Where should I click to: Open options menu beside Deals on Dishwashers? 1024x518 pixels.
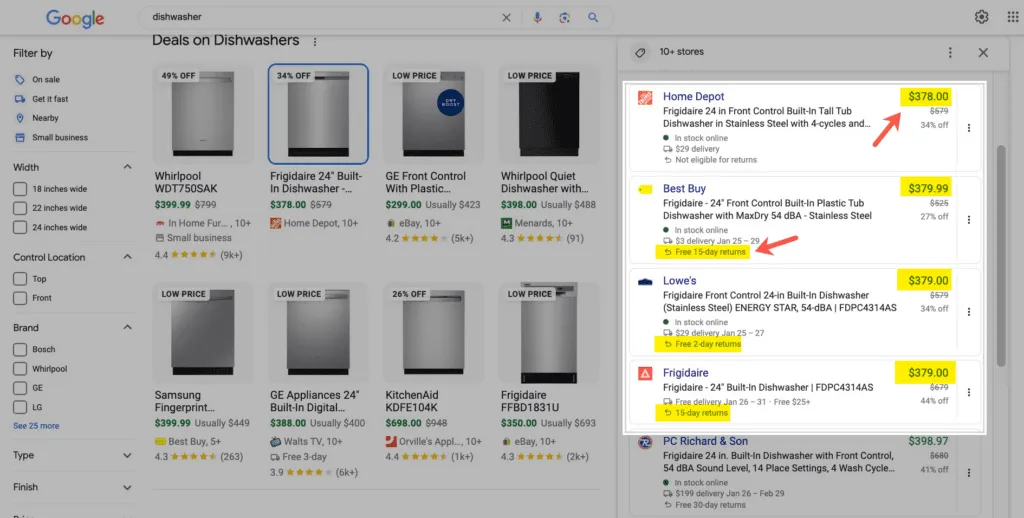tap(315, 42)
